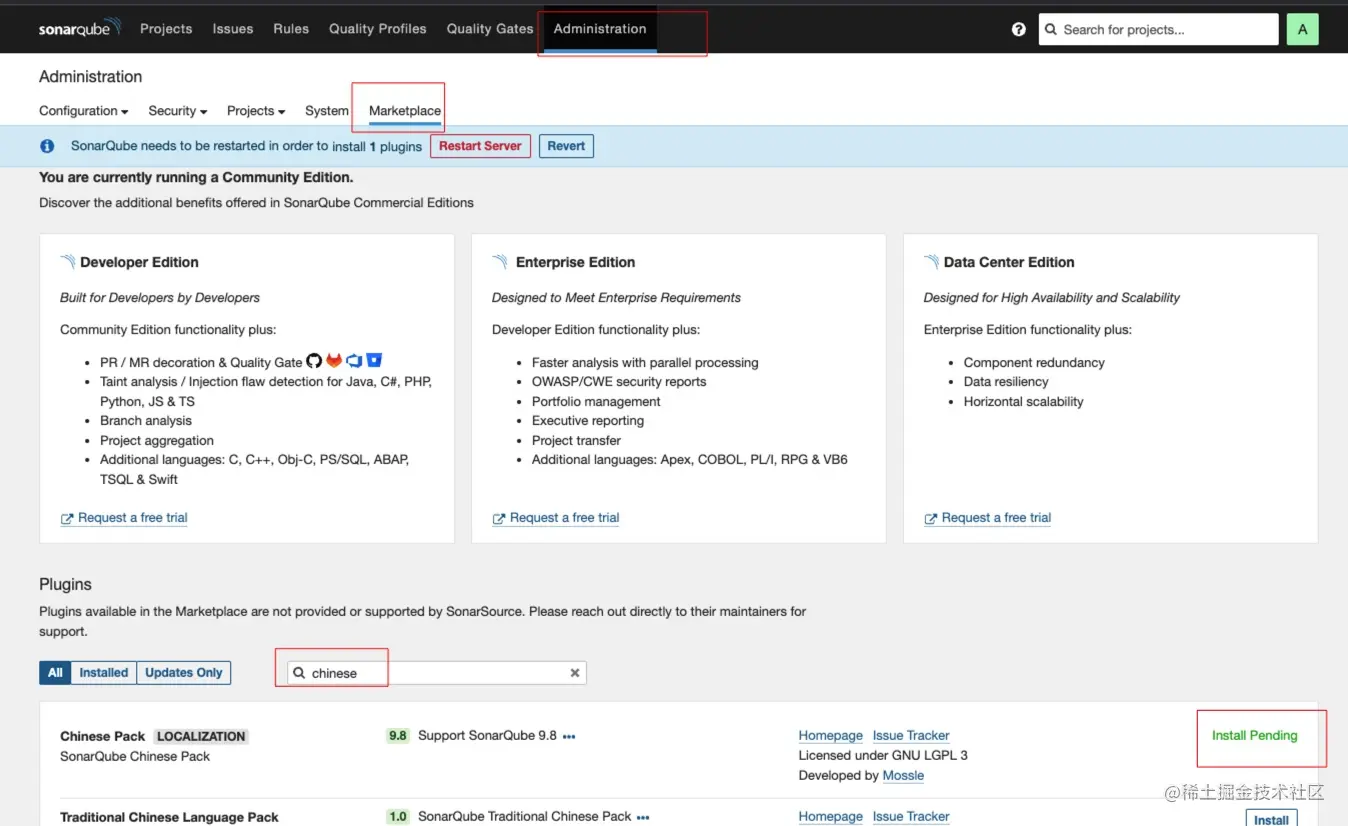Click the GitLab icon under Developer Edition
Image resolution: width=1348 pixels, height=826 pixels.
pos(334,361)
